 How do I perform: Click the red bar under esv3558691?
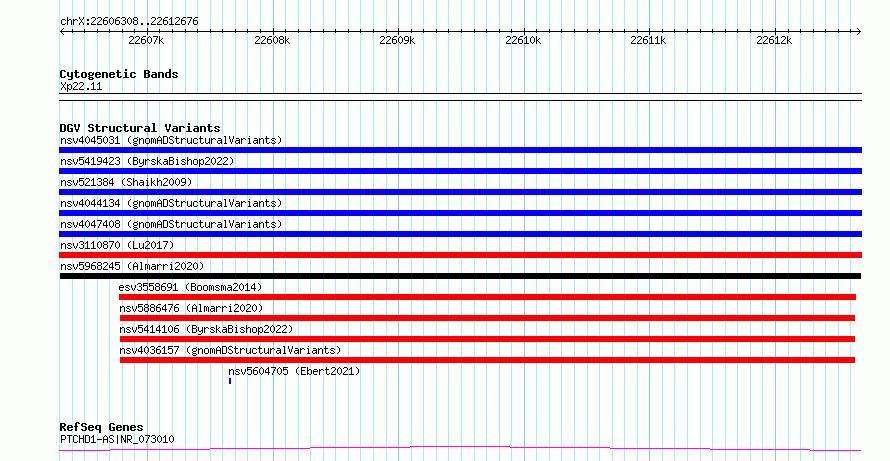click(x=487, y=297)
